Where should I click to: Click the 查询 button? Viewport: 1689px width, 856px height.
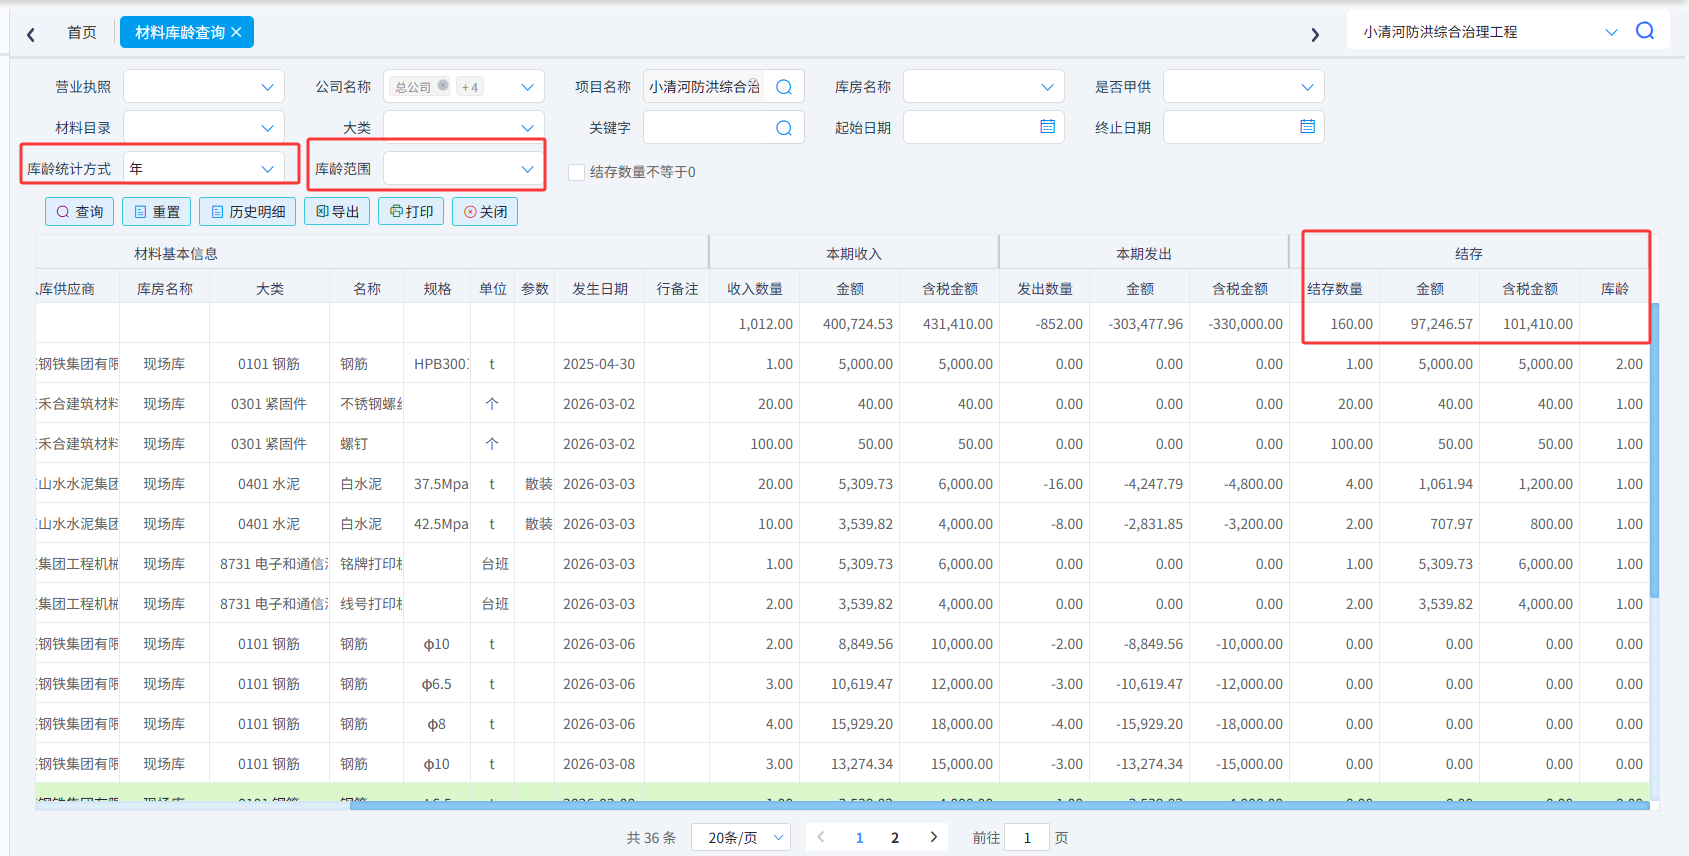pyautogui.click(x=80, y=211)
